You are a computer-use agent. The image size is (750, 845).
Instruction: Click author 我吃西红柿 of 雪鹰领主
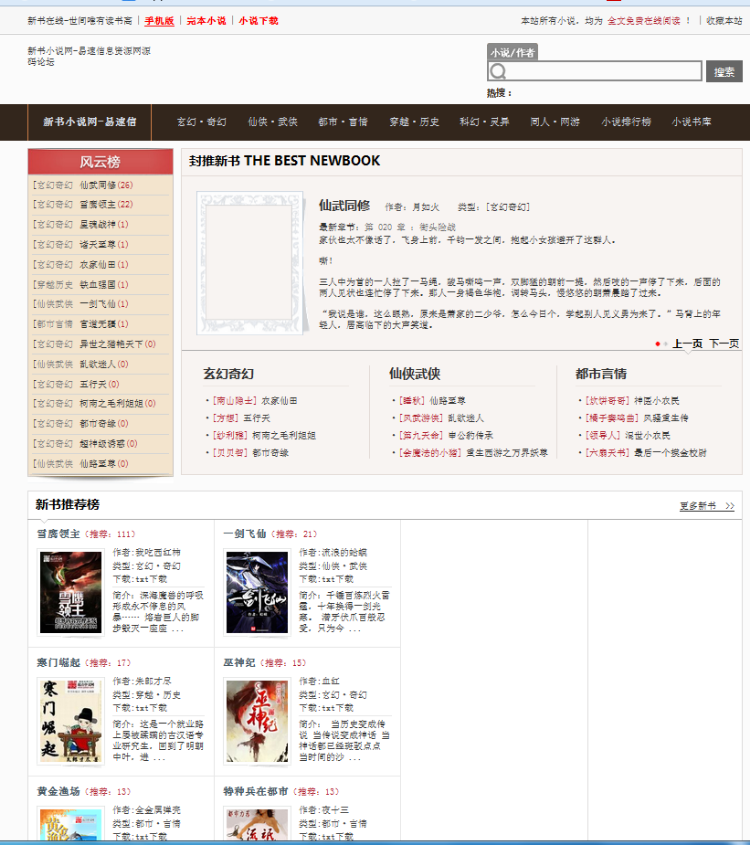point(158,552)
